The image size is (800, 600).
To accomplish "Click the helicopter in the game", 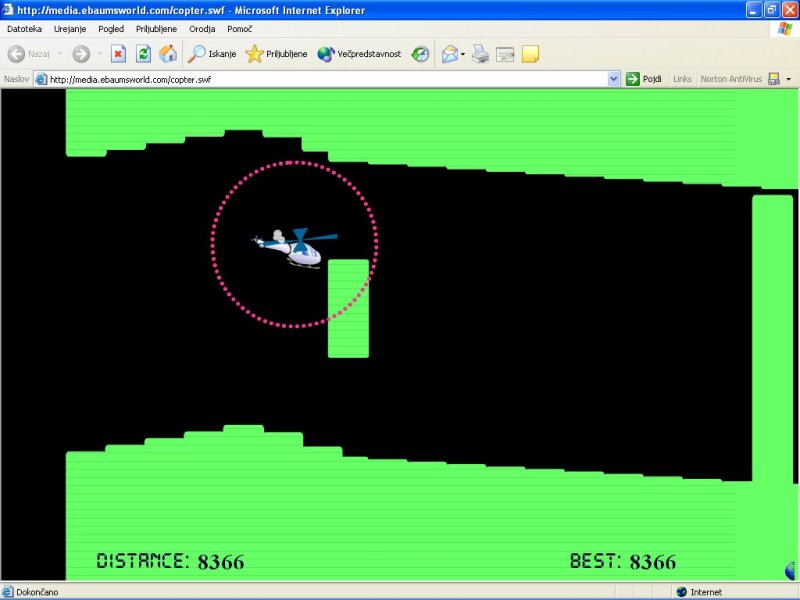I will (x=295, y=247).
